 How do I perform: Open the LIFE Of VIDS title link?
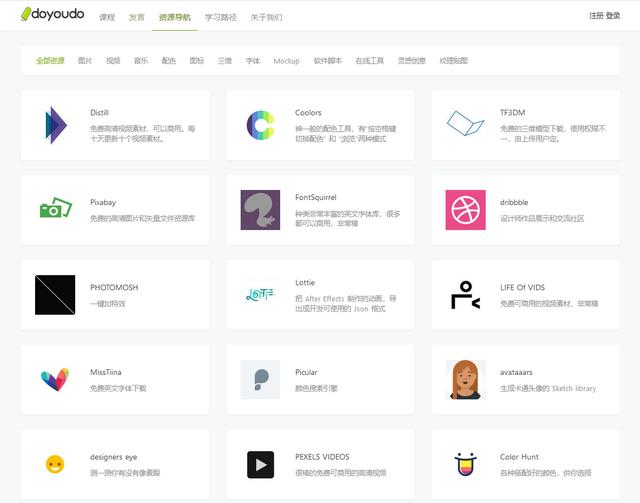[522, 287]
